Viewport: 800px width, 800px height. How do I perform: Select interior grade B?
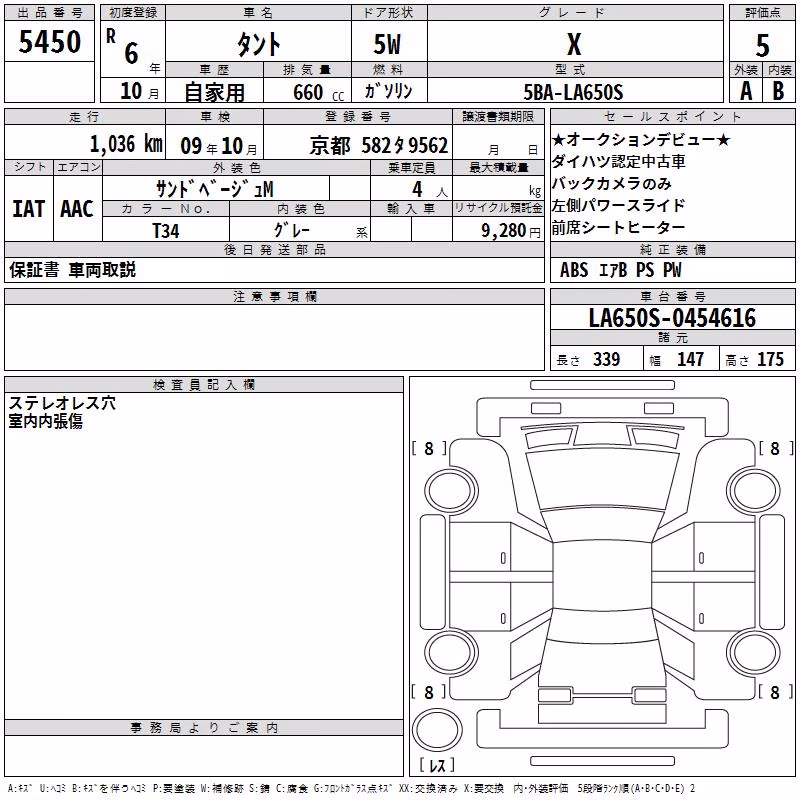pyautogui.click(x=779, y=91)
